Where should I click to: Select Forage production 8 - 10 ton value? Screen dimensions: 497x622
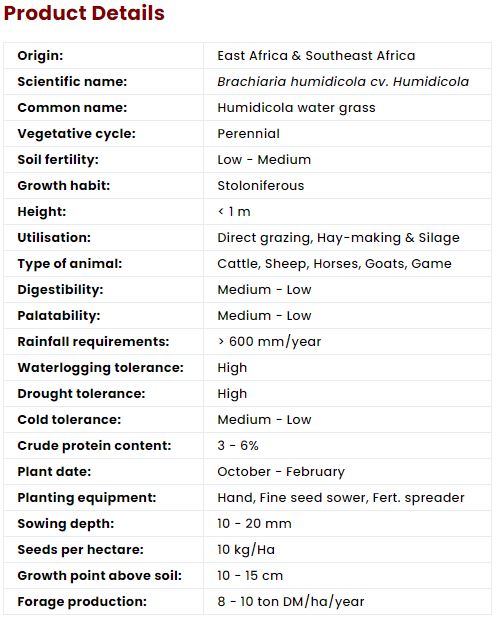click(x=291, y=602)
